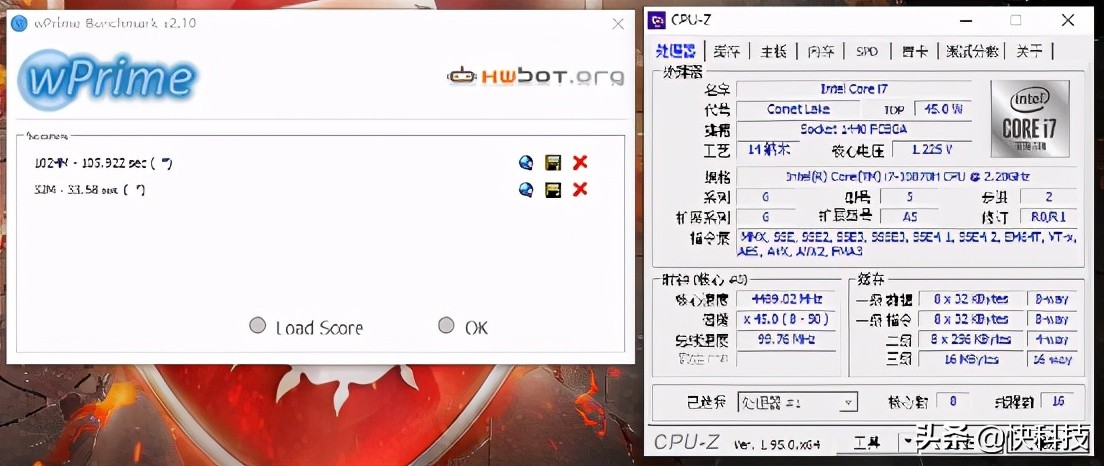
Task: Click the 14 纳米 technology value
Action: pyautogui.click(x=770, y=149)
